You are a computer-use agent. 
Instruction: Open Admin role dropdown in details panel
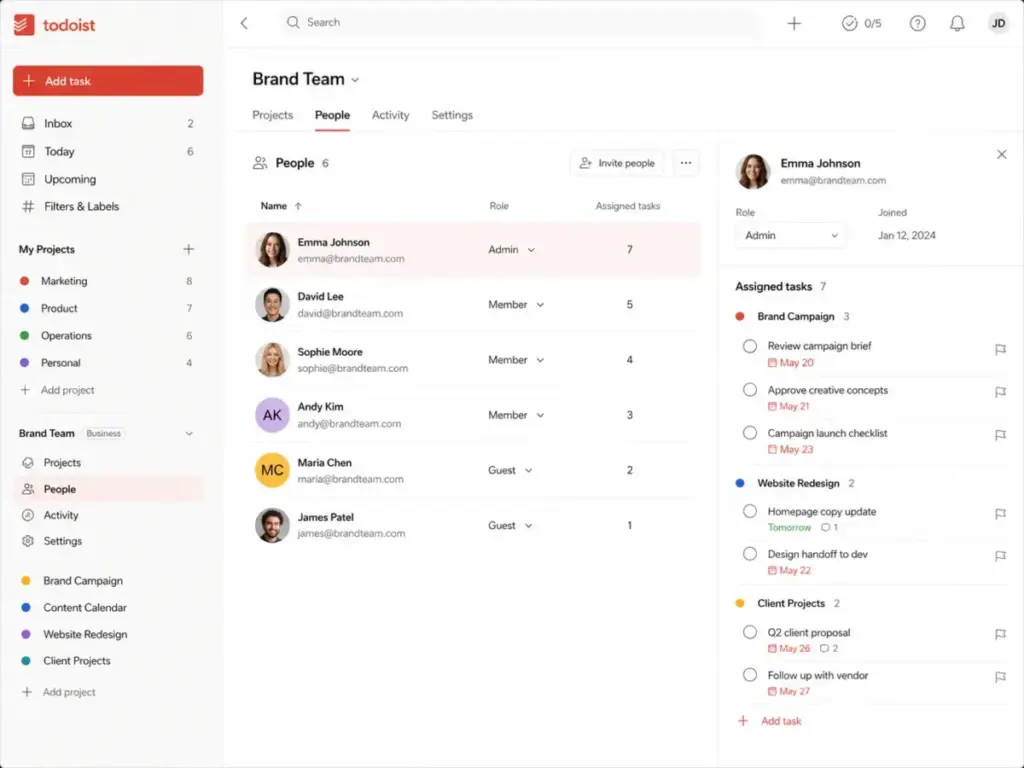coord(790,236)
